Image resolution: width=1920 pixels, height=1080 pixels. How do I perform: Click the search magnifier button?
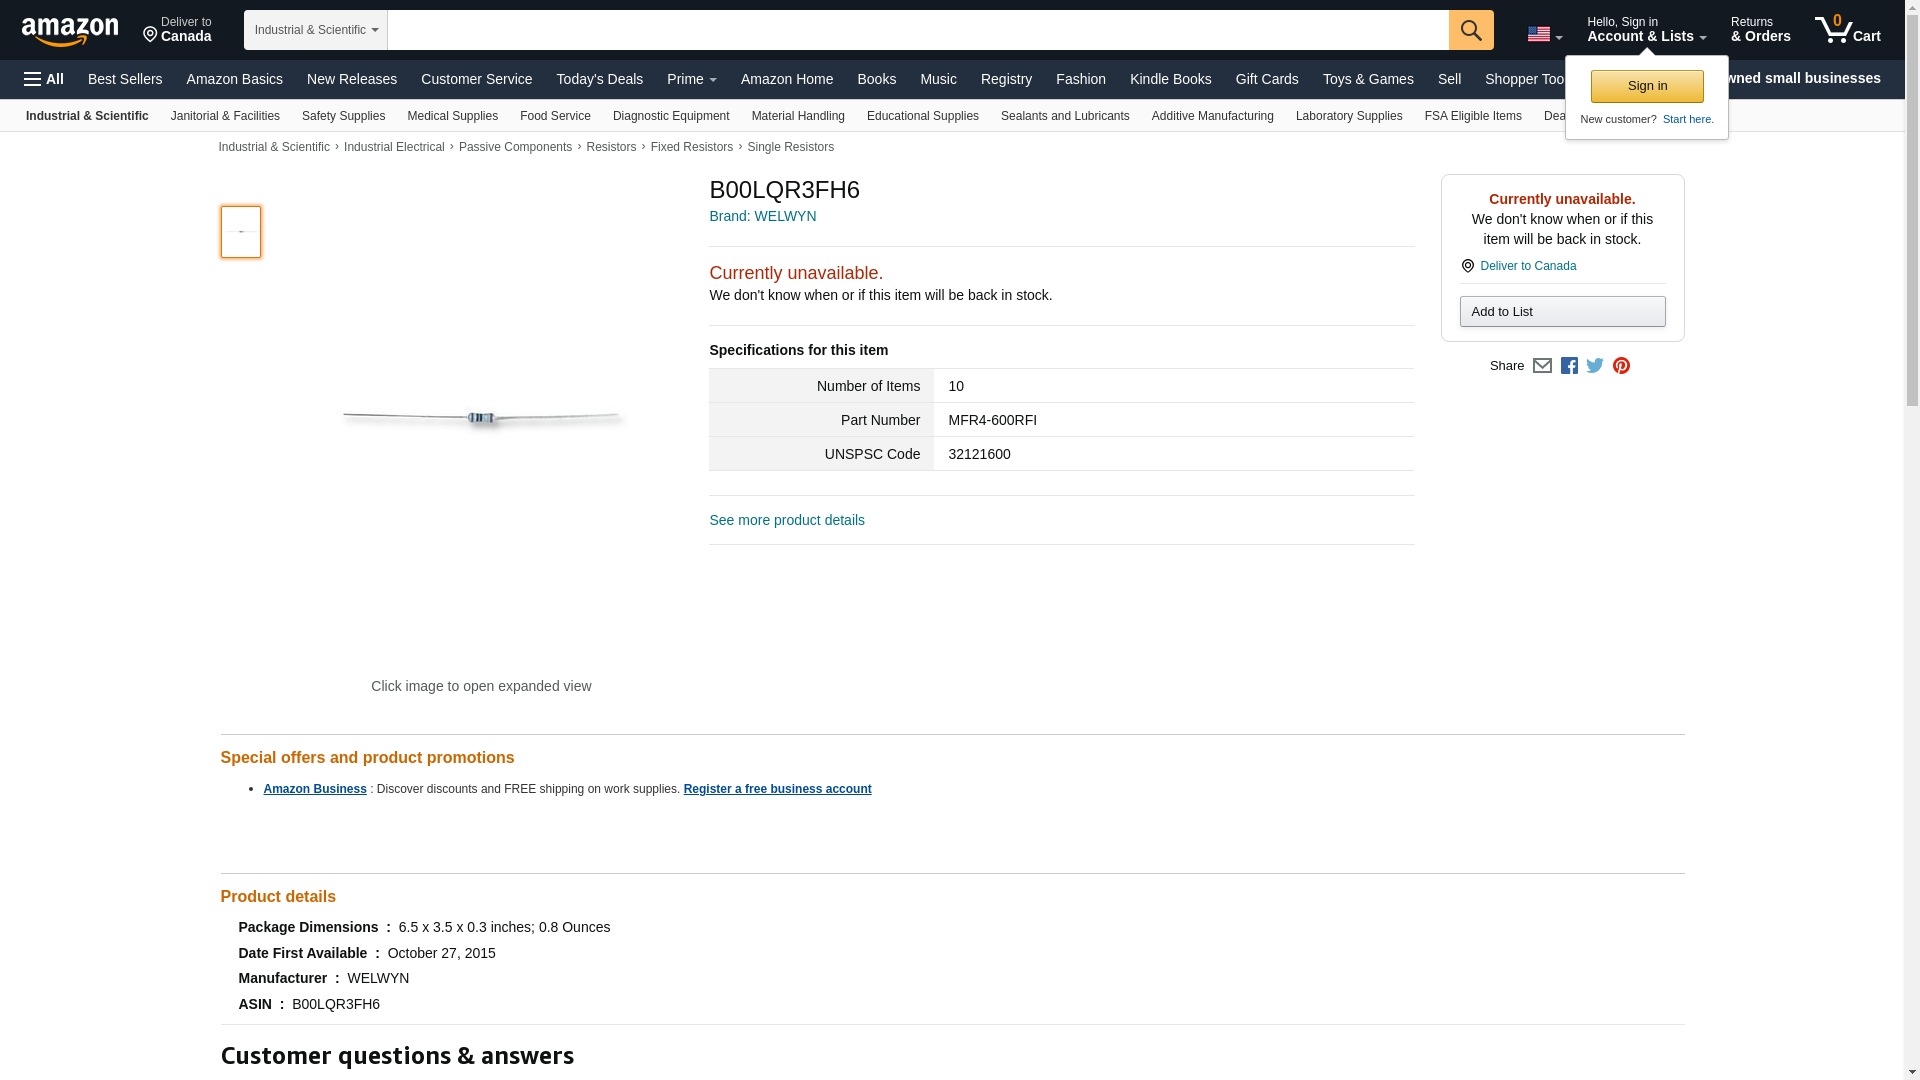(x=1470, y=30)
